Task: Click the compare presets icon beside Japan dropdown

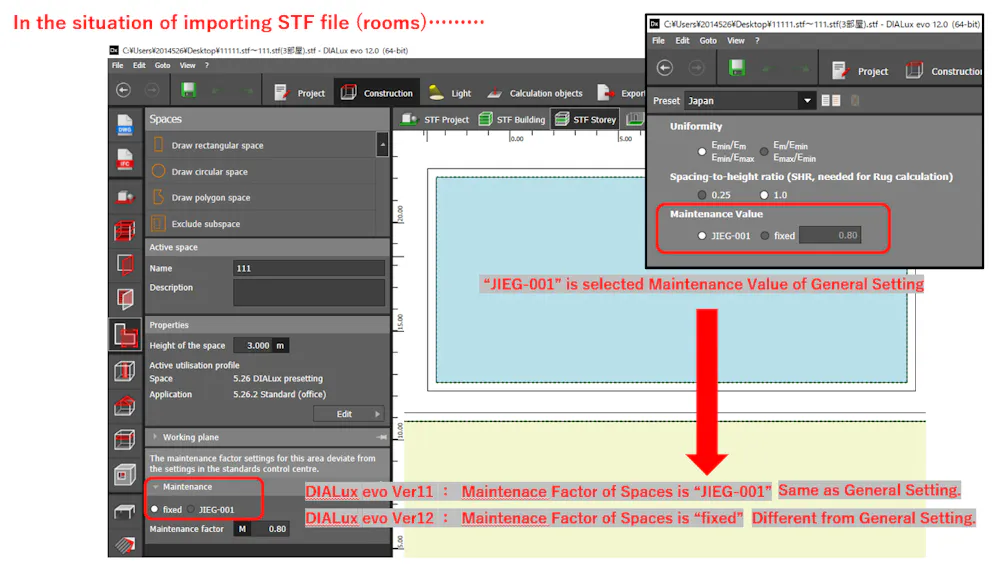Action: coord(831,101)
